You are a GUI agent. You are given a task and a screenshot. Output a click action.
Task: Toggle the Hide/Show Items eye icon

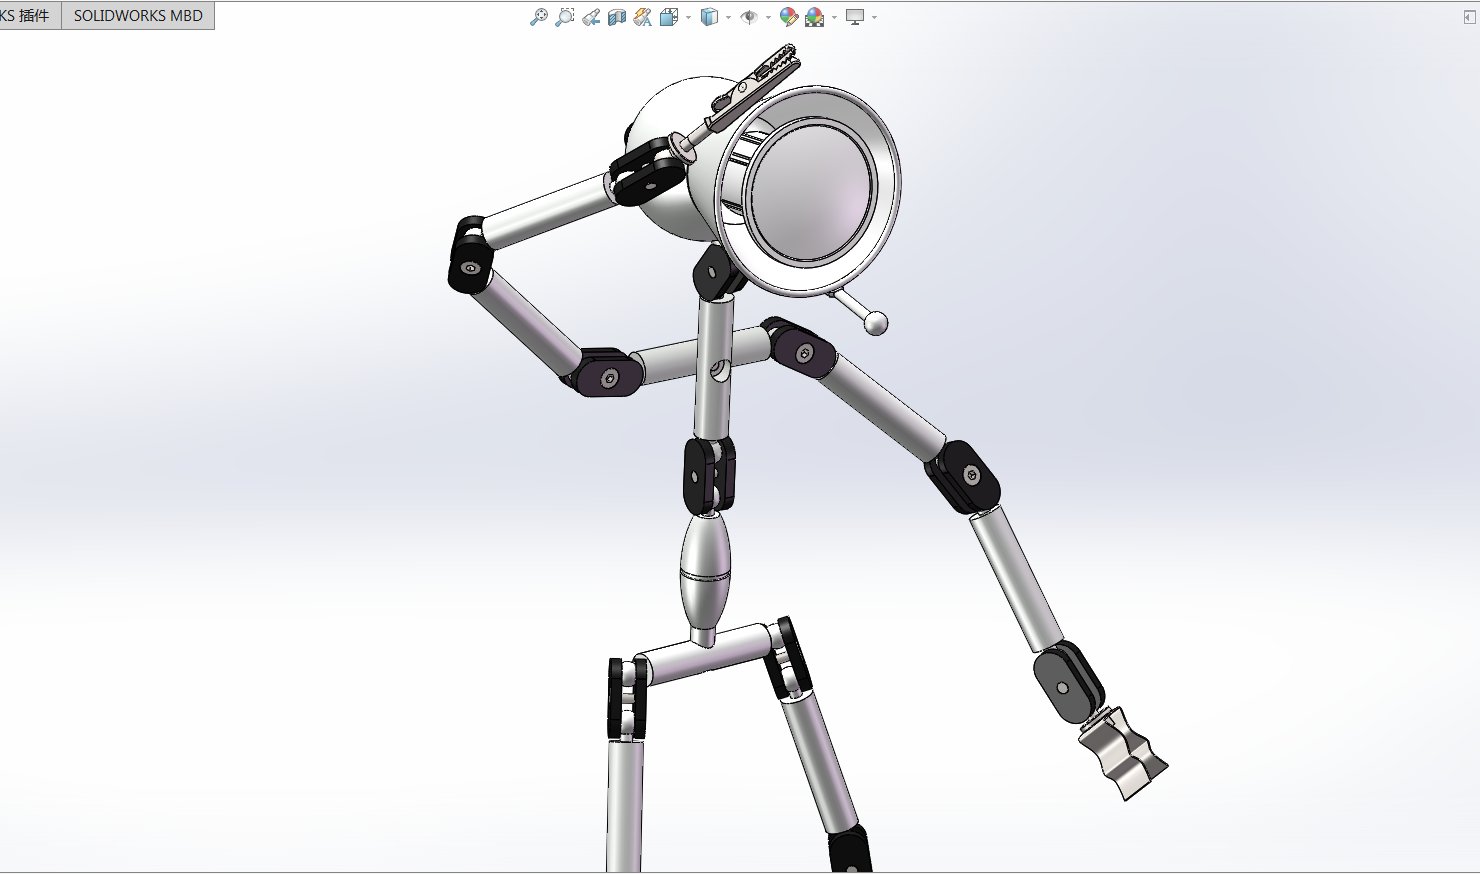tap(749, 17)
